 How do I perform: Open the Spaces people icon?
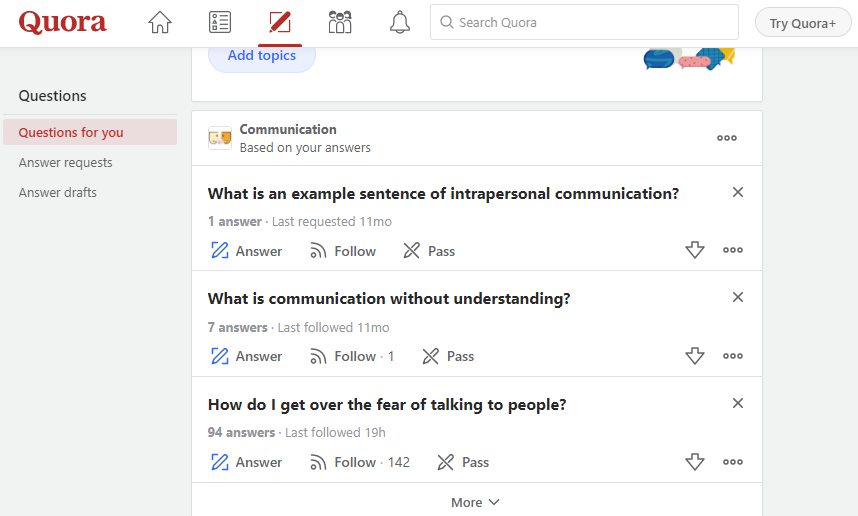tap(340, 22)
